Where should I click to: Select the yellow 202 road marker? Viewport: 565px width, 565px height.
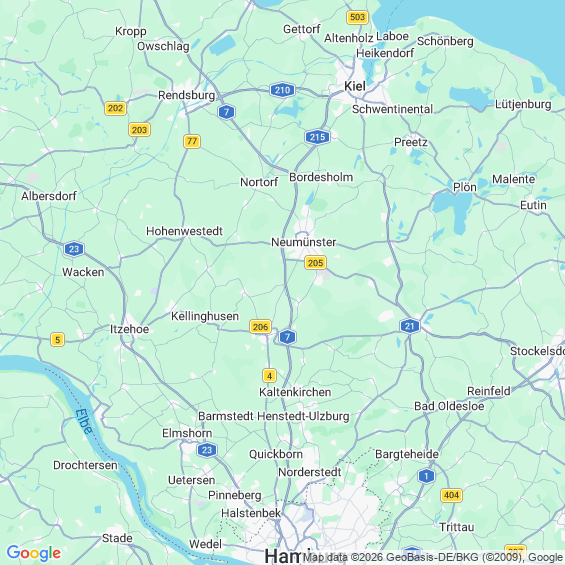pos(115,108)
